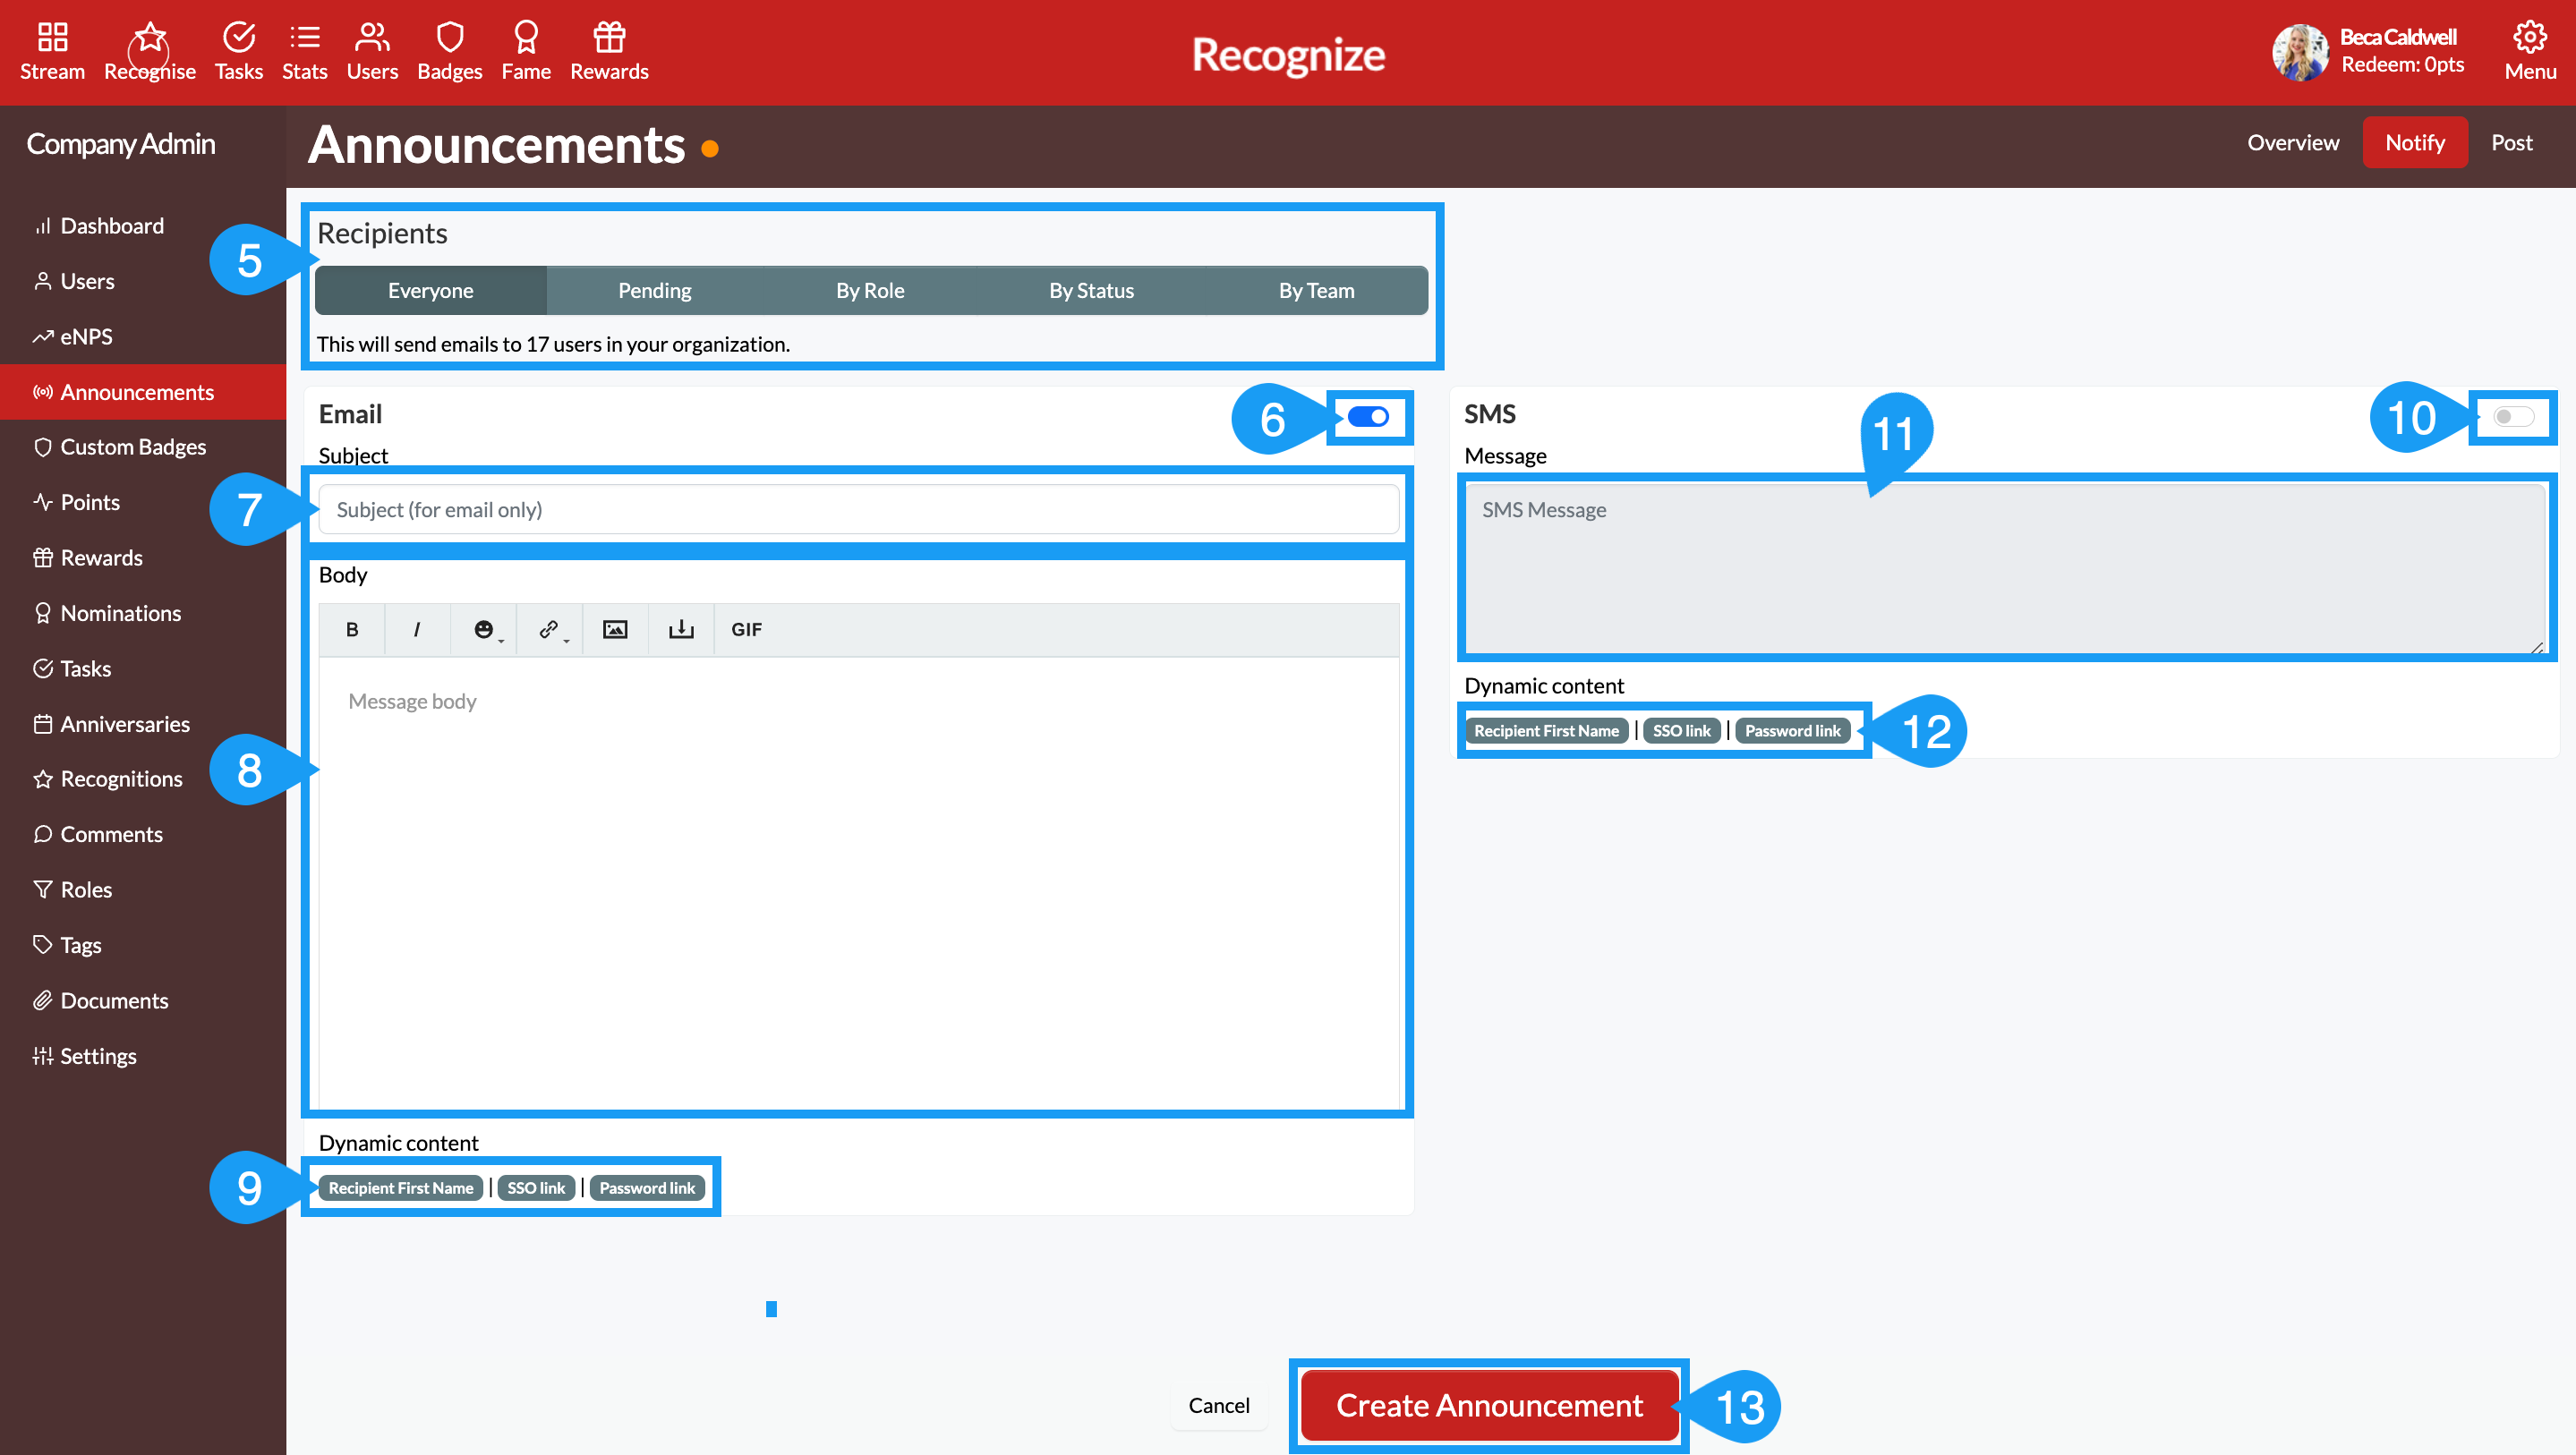2576x1455 pixels.
Task: Click the upload icon in the body editor
Action: pos(681,629)
